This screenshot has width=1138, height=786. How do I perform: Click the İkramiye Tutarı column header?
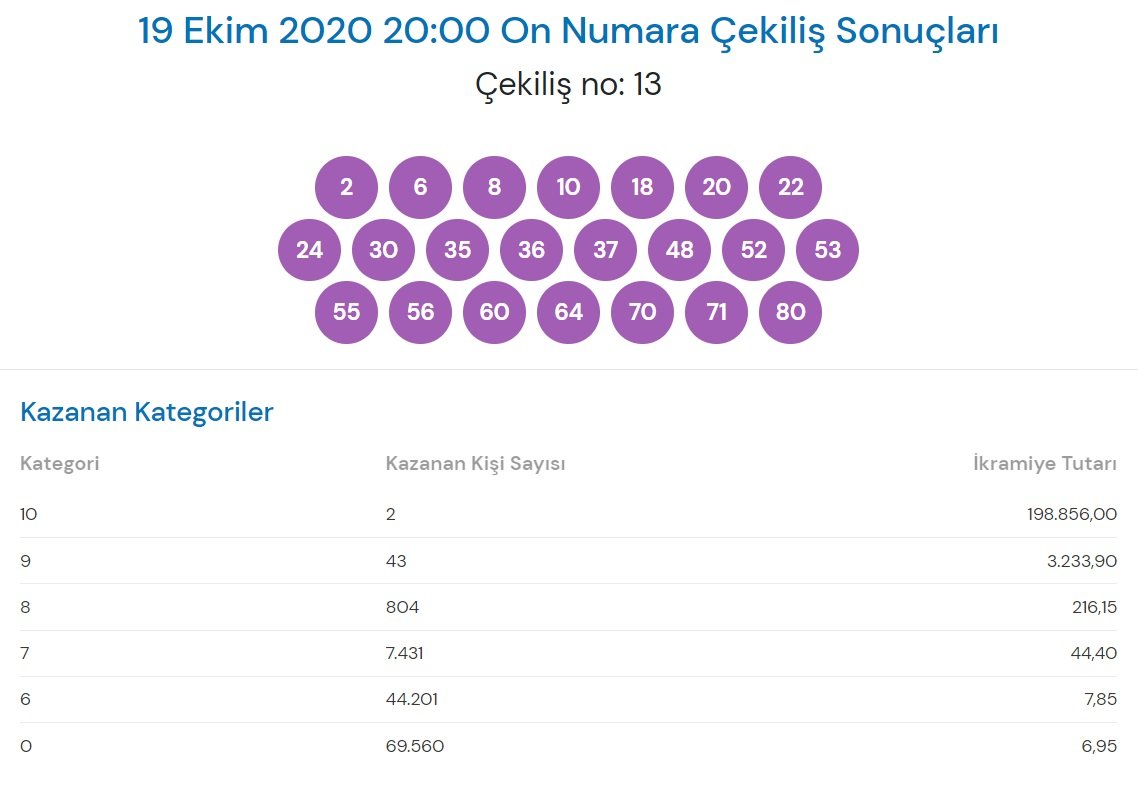coord(1045,464)
